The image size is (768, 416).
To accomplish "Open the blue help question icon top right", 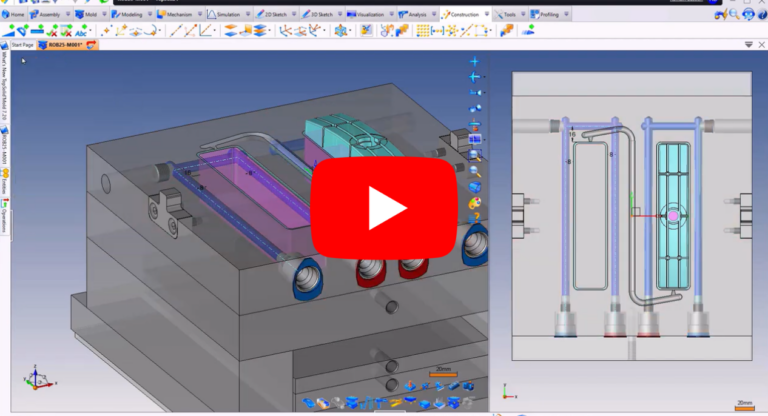I will click(x=763, y=14).
